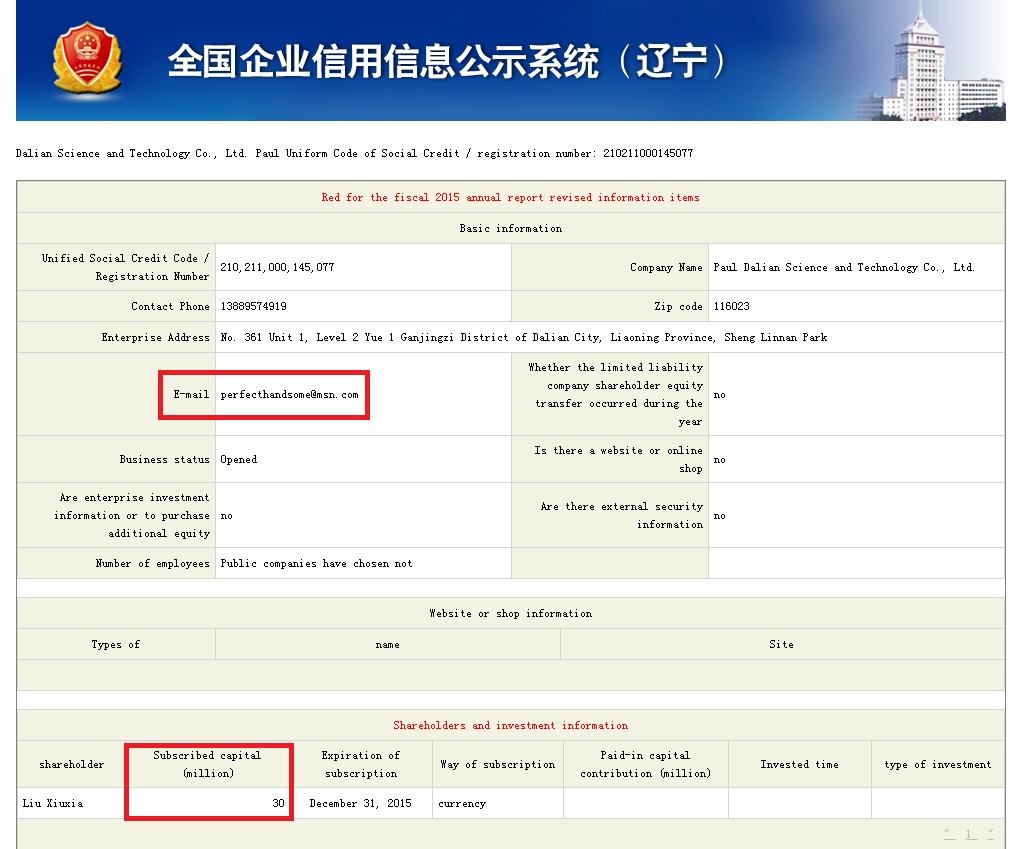The width and height of the screenshot is (1019, 849).
Task: Select the 'currency' subscription way cell
Action: click(x=461, y=803)
